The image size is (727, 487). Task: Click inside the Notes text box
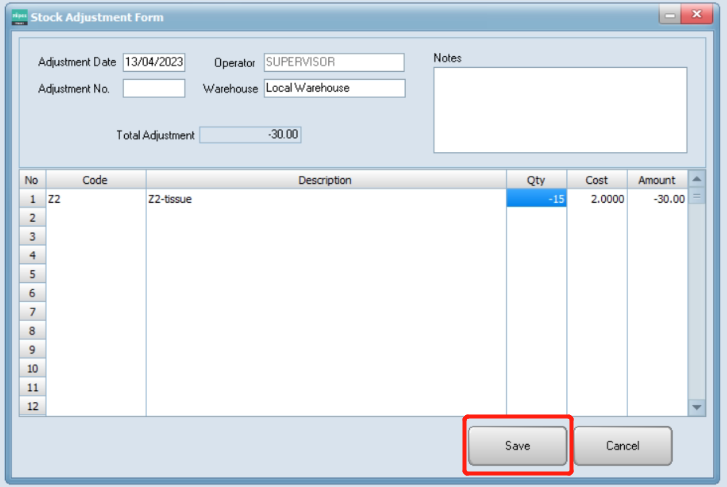point(560,110)
